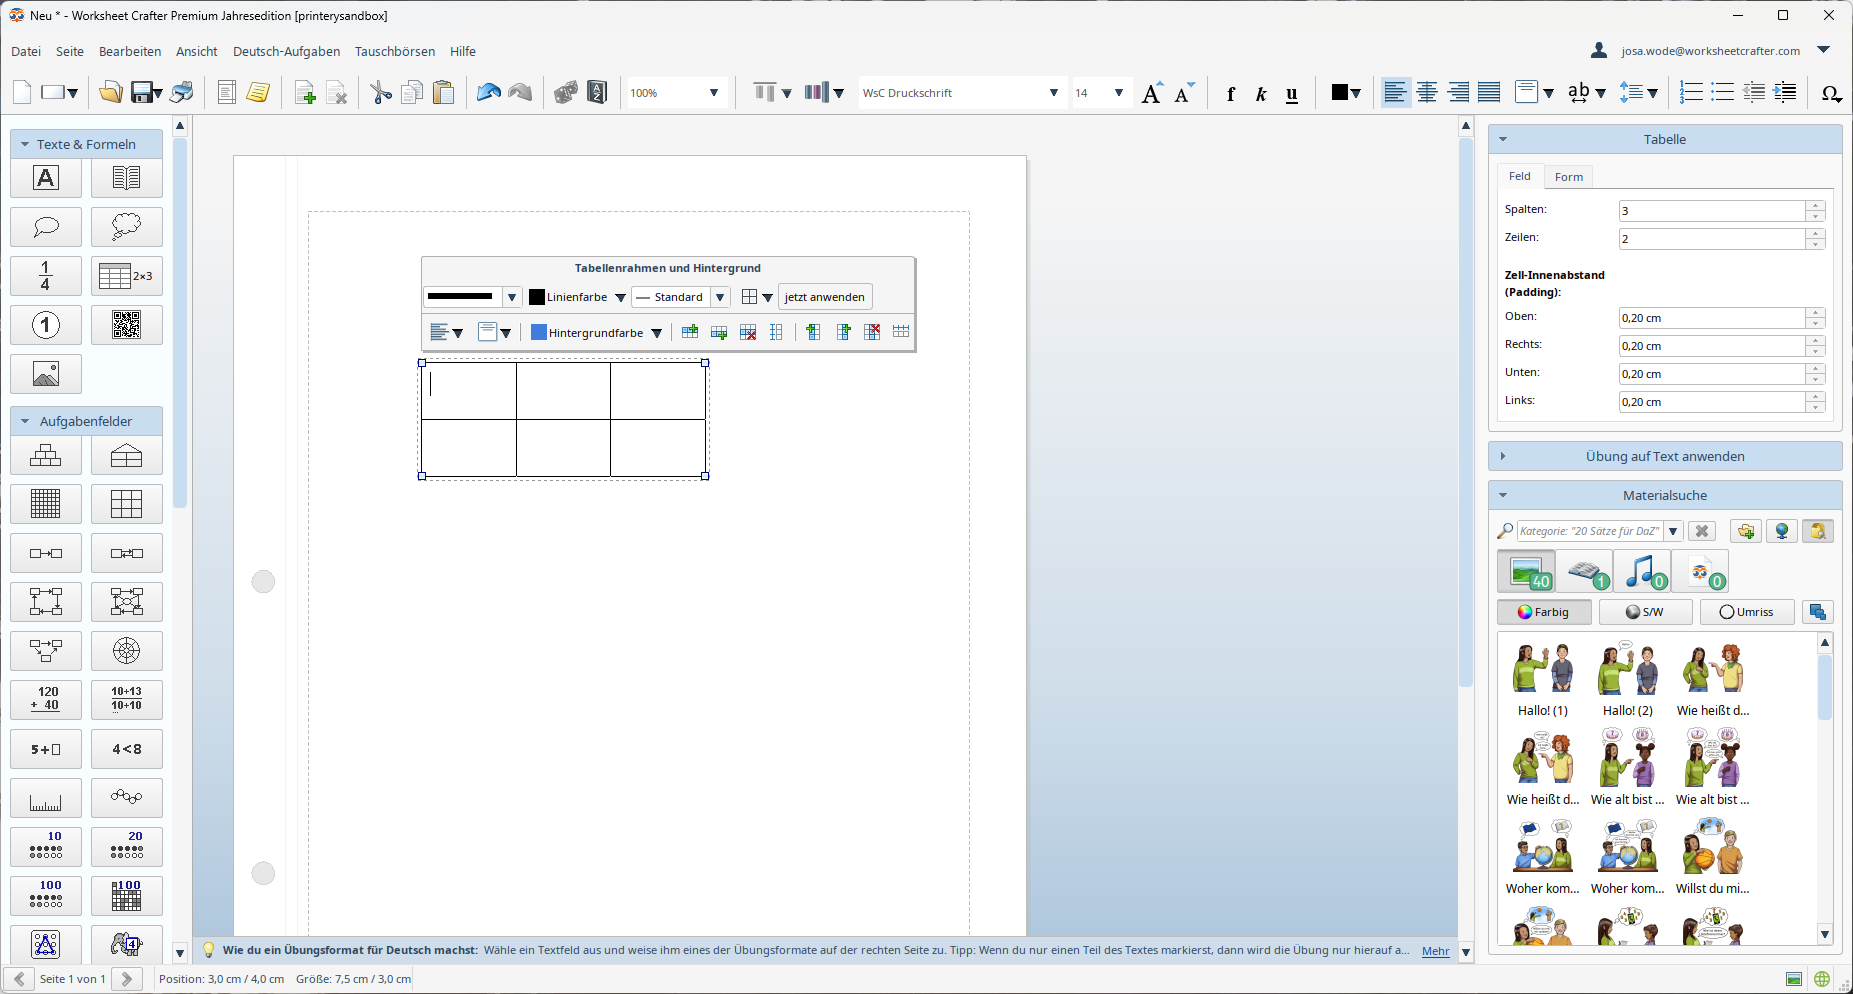Insert an image placeholder item
The image size is (1853, 994).
[x=46, y=374]
